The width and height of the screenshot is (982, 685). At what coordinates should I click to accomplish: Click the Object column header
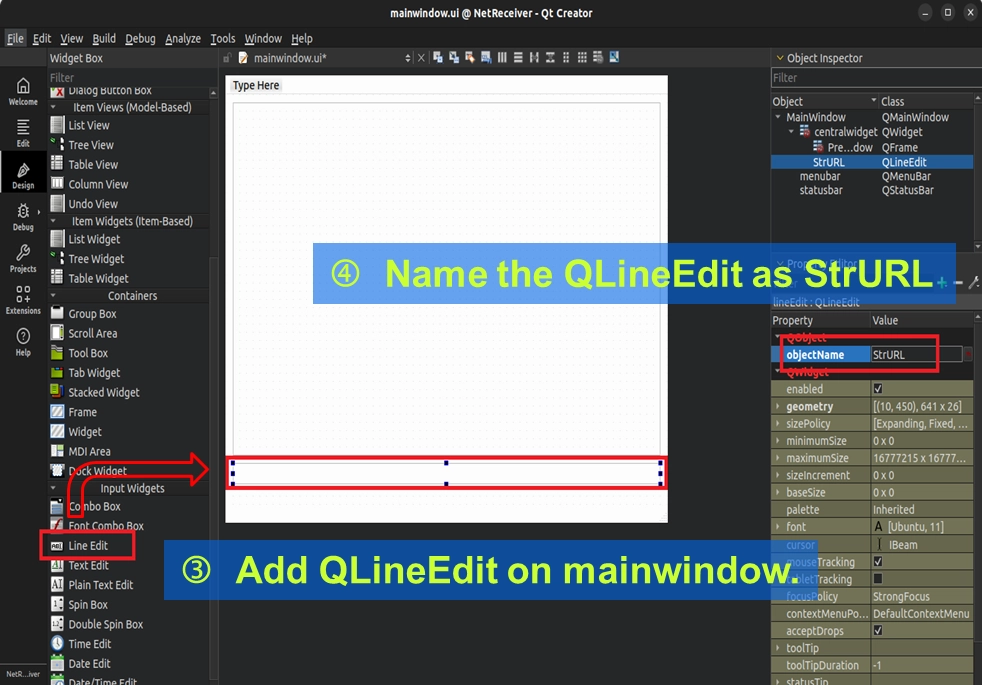point(824,101)
